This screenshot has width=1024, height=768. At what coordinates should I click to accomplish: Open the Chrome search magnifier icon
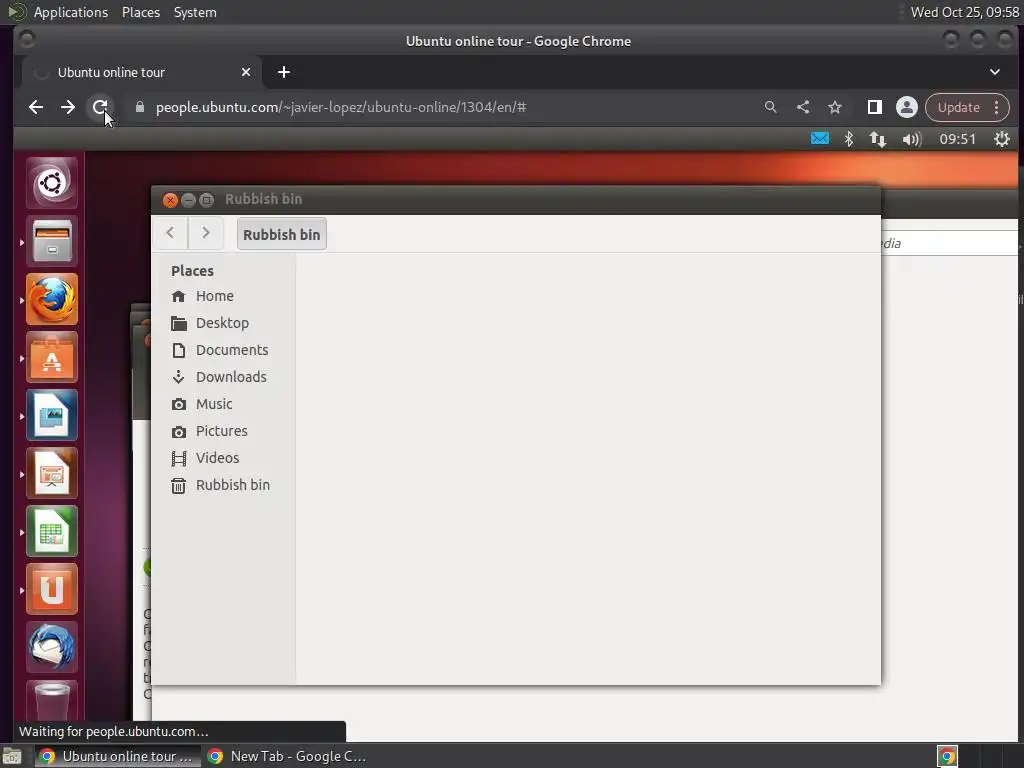[x=771, y=107]
